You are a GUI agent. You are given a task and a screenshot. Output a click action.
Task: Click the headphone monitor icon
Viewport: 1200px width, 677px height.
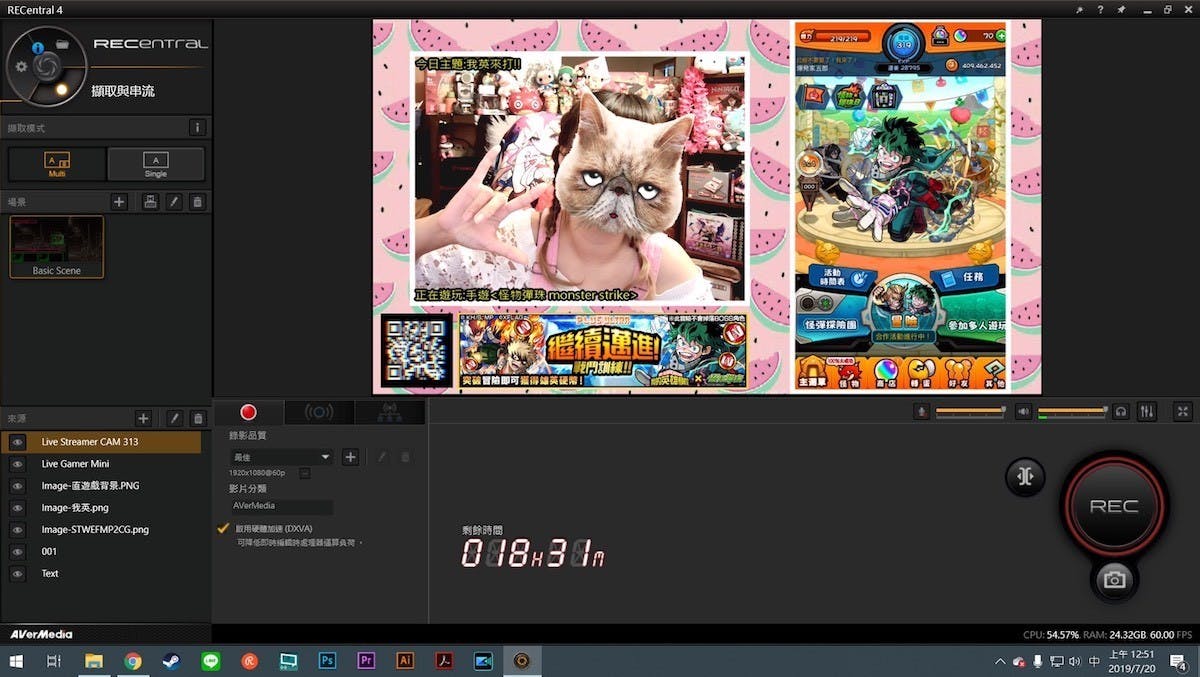1121,411
